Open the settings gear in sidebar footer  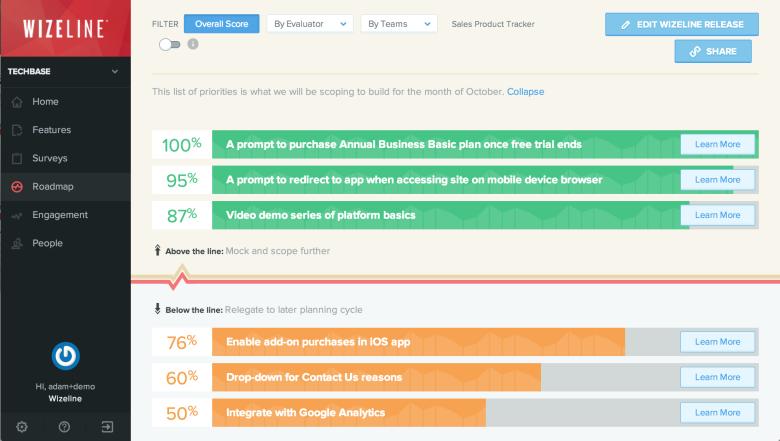(x=22, y=427)
